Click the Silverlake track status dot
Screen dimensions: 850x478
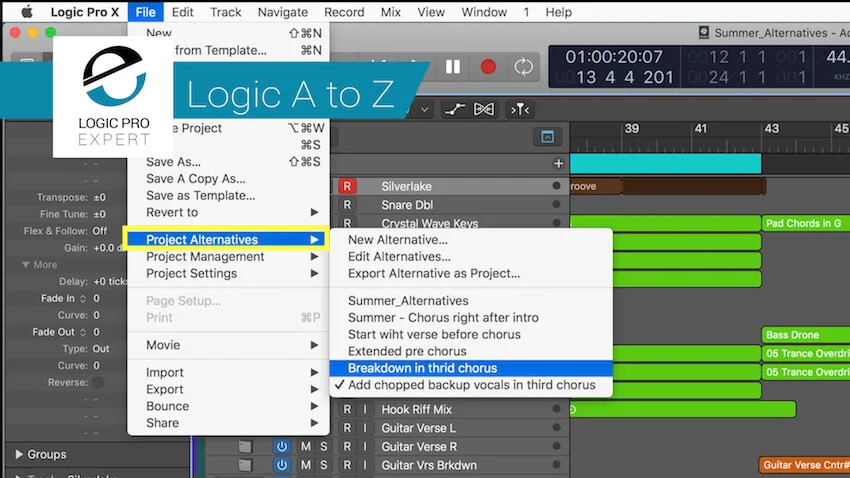556,186
